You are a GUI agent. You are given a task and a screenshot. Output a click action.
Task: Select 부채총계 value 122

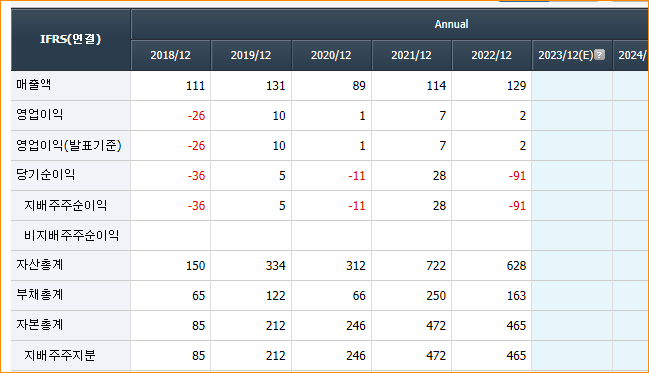[x=276, y=296]
